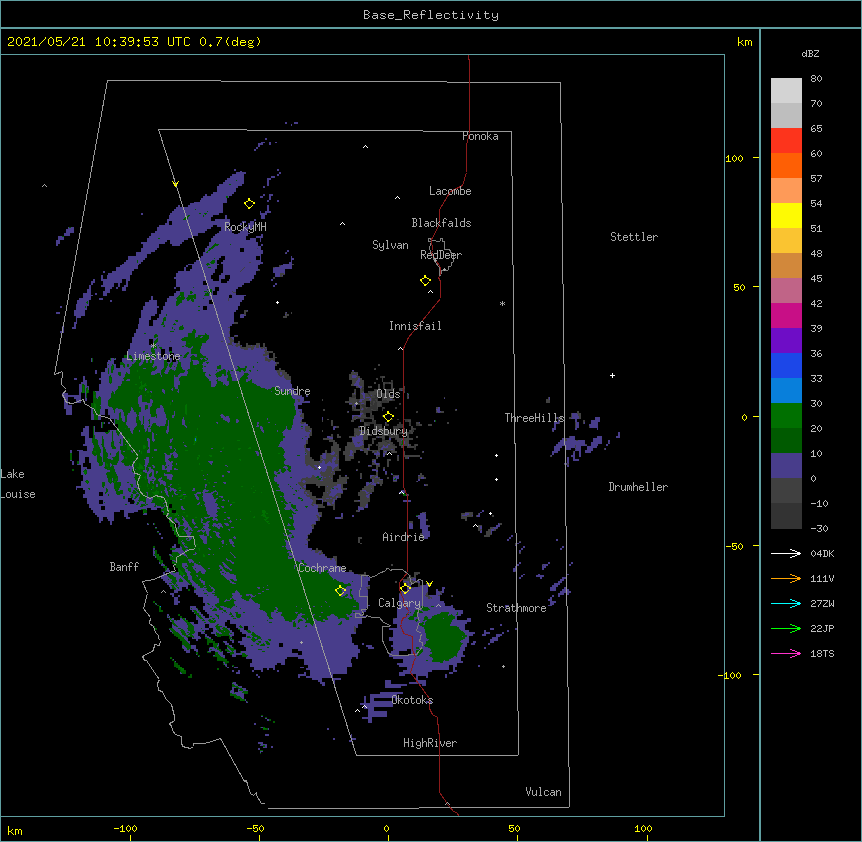The width and height of the screenshot is (862, 842).
Task: Click the dBZ legend heading
Action: point(810,54)
